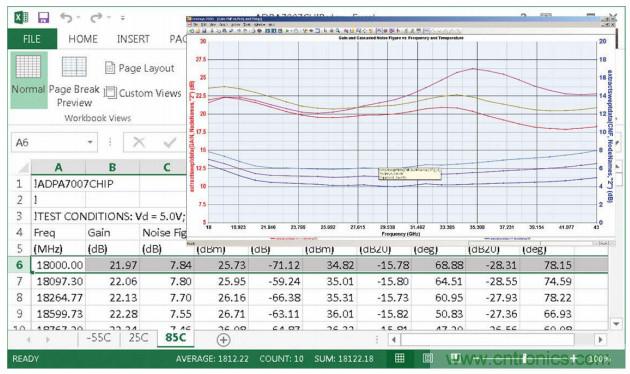Image resolution: width=630 pixels, height=374 pixels.
Task: Open the Name Box dropdown arrow
Action: 90,142
